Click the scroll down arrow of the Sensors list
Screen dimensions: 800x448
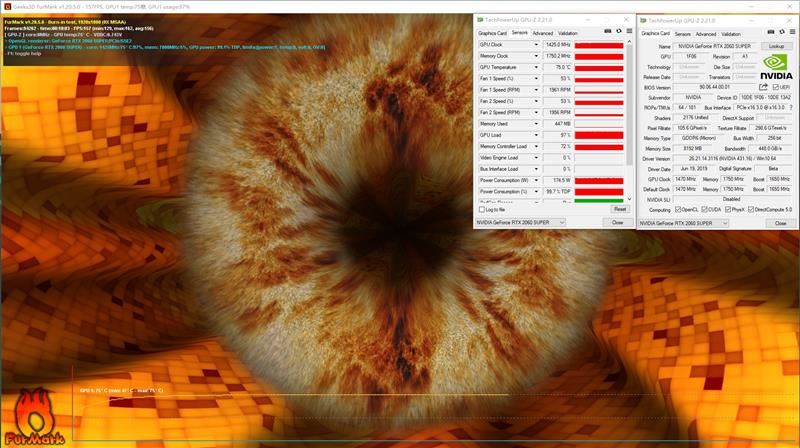629,199
